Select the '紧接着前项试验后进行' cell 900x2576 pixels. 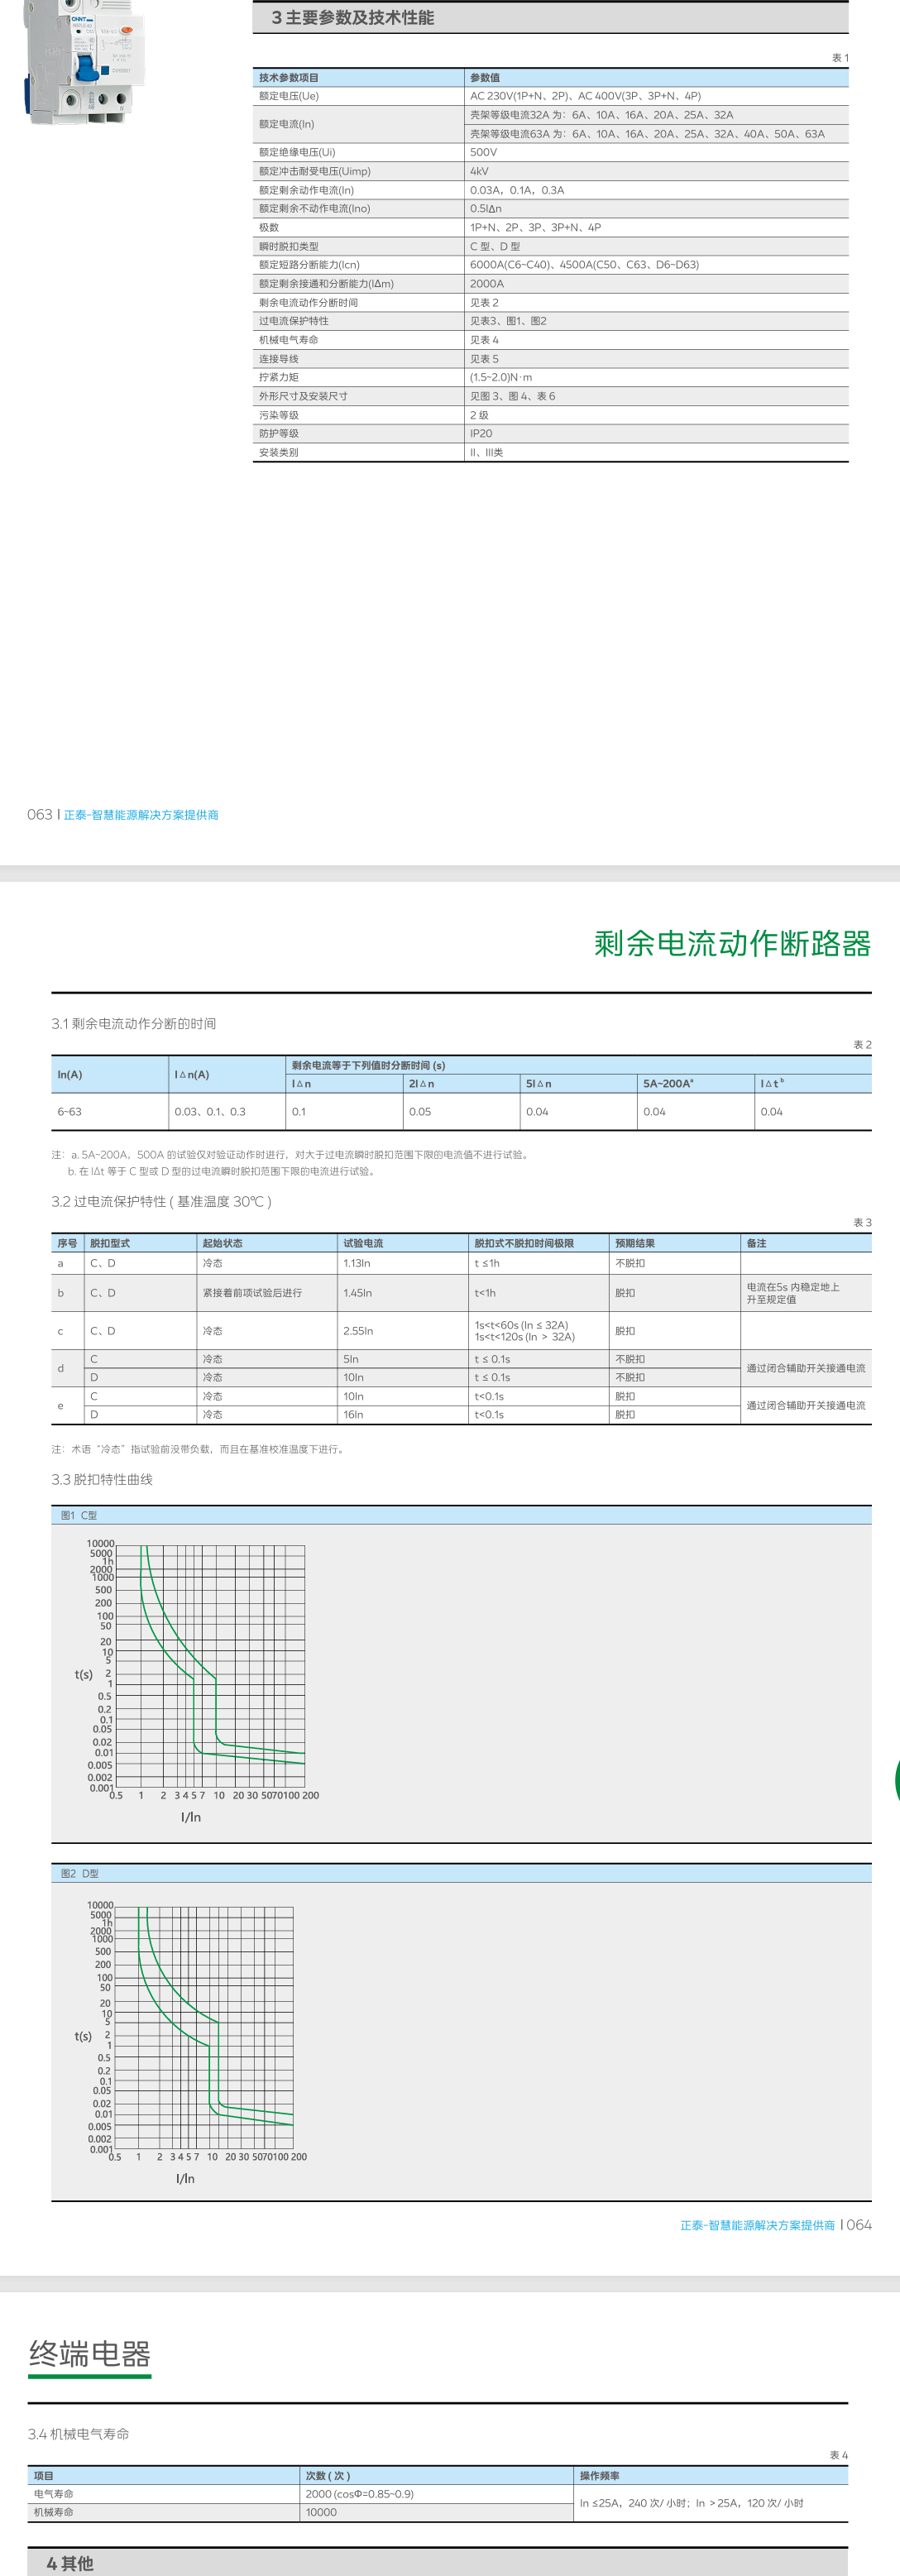coord(252,1293)
